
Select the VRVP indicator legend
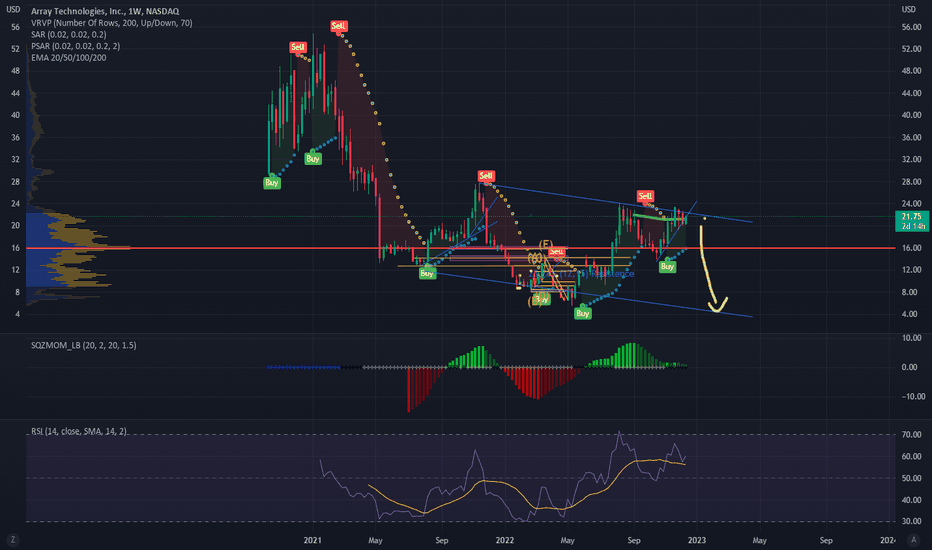(x=112, y=23)
